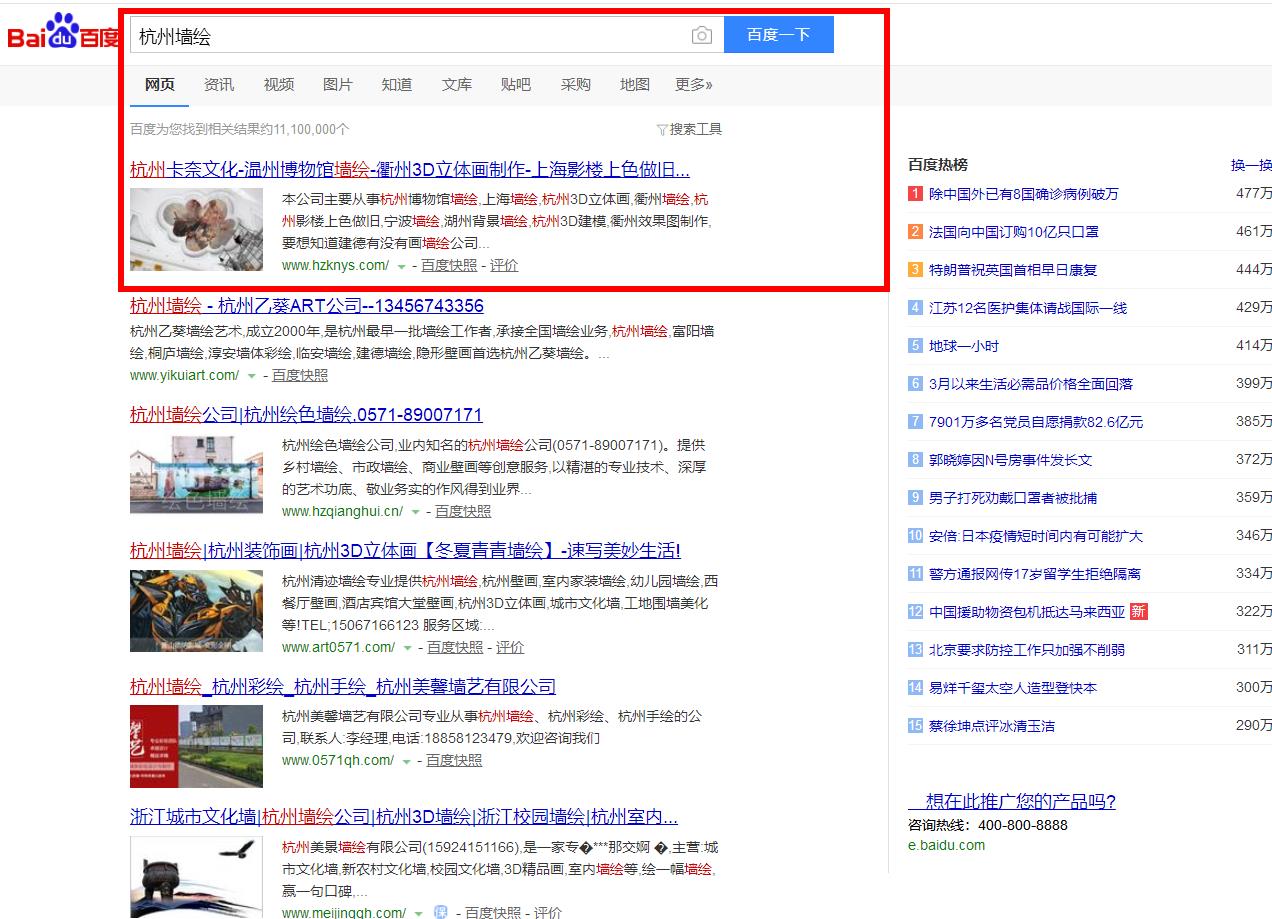Expand dropdown arrow next to www.hzknys.com
Image resolution: width=1272 pixels, height=919 pixels.
[402, 267]
